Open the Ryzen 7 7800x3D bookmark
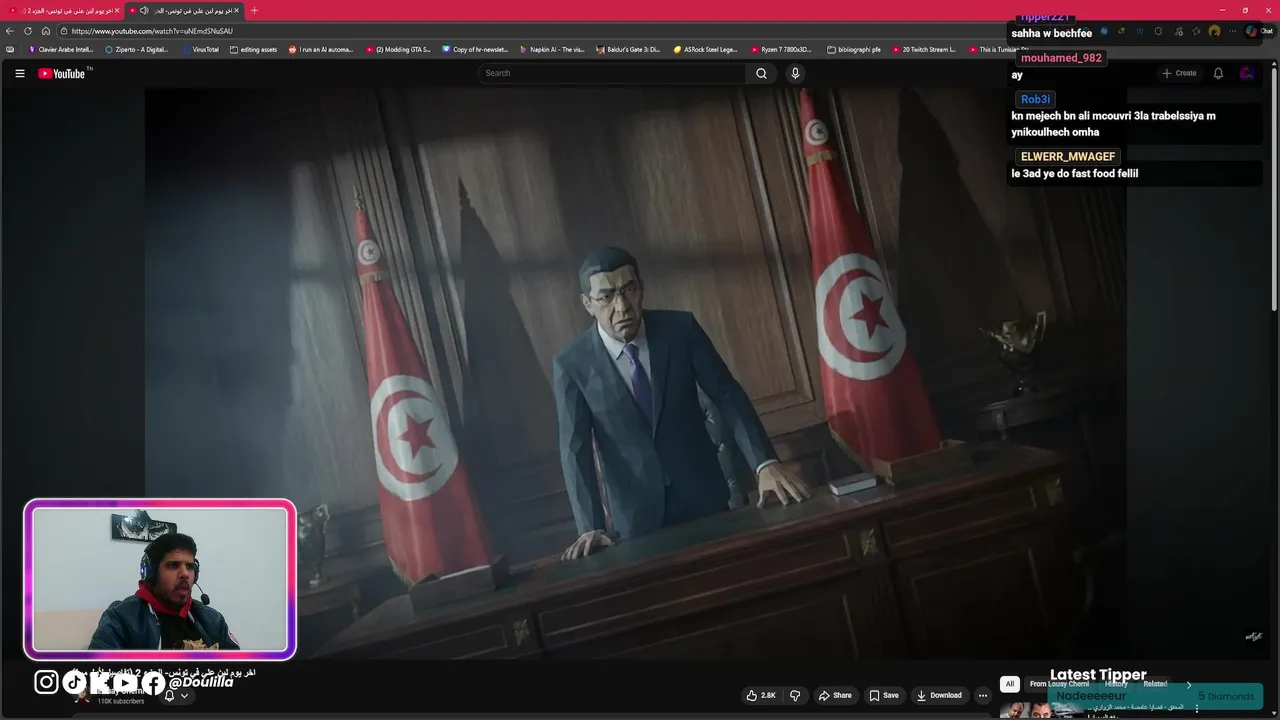This screenshot has height=720, width=1280. 782,49
